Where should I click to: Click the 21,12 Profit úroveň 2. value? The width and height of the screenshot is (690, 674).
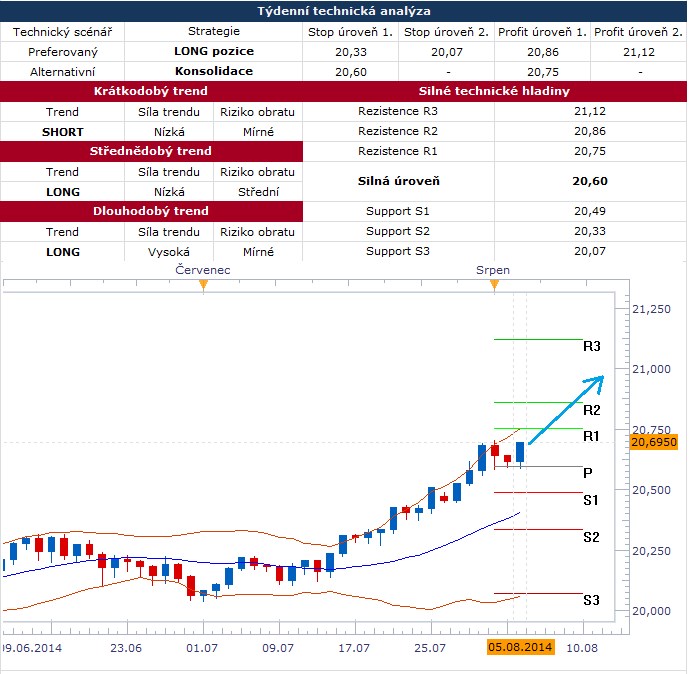point(639,52)
